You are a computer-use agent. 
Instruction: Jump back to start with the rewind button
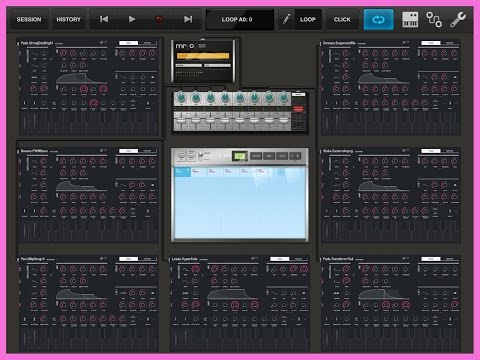point(104,19)
